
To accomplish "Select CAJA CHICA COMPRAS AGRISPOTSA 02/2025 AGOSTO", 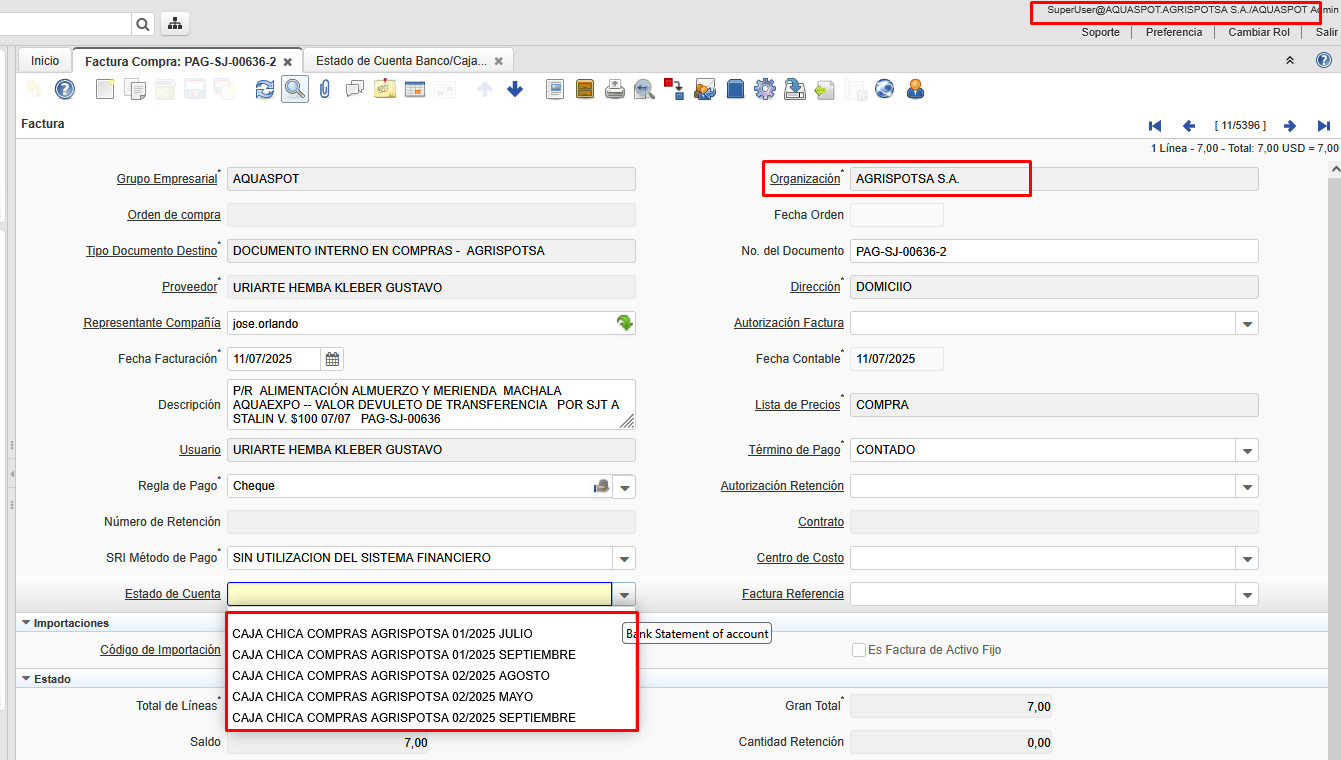I will [x=391, y=676].
